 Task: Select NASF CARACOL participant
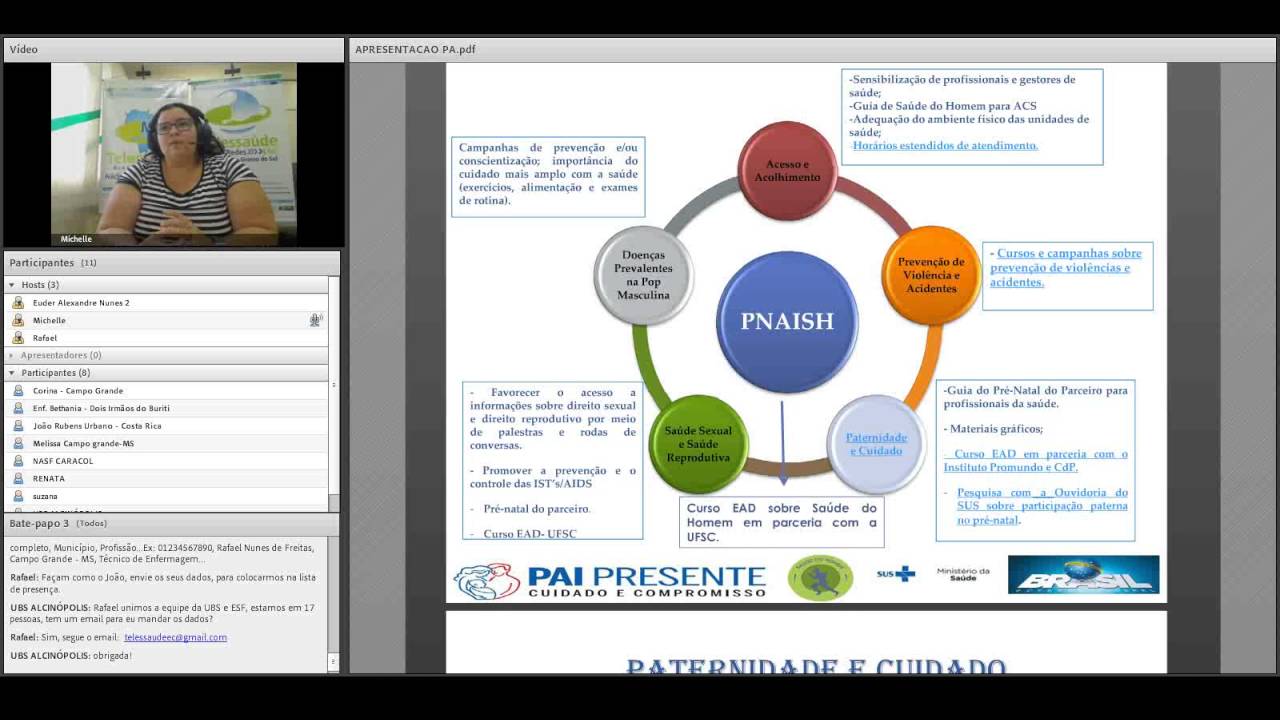click(166, 461)
